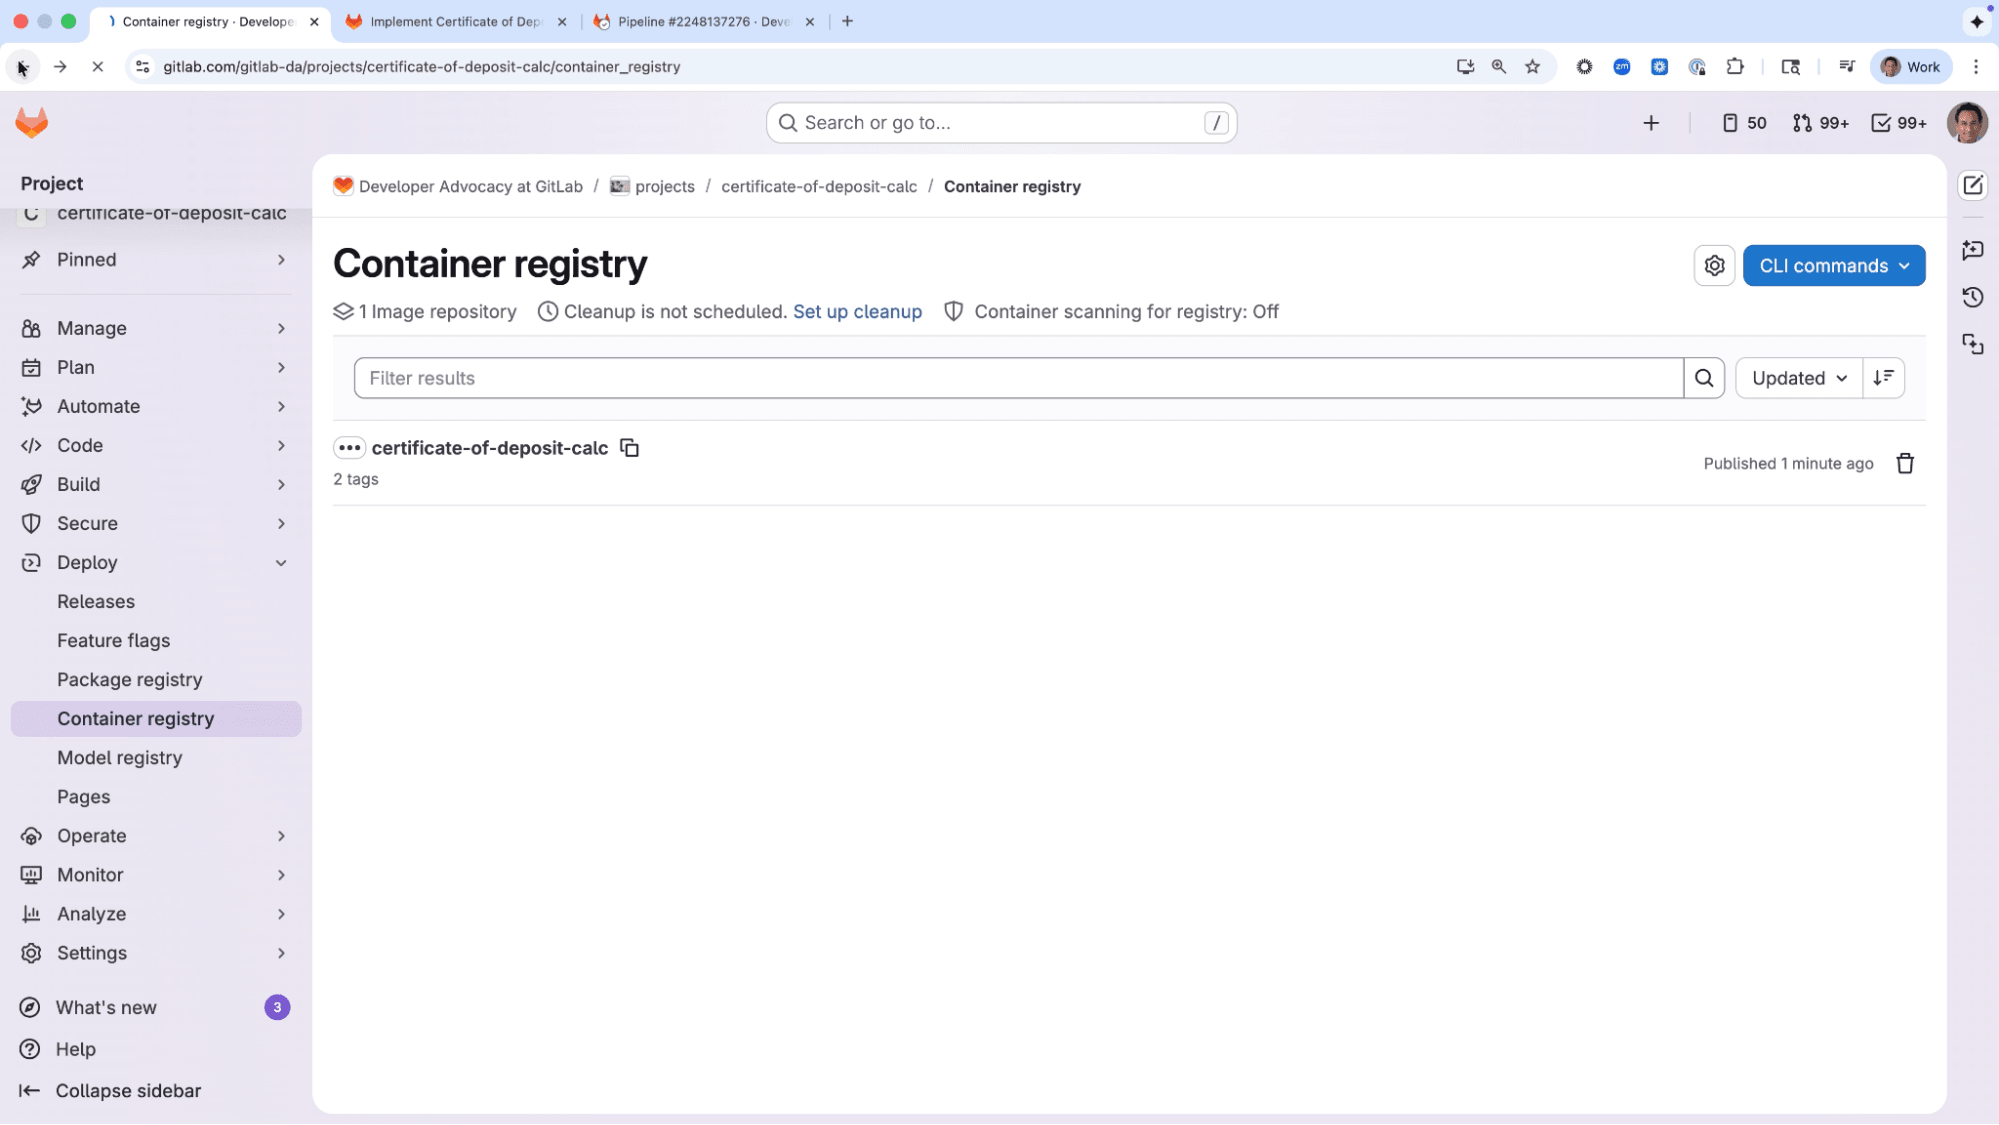The height and width of the screenshot is (1125, 1999).
Task: Click the Set up cleanup link
Action: pyautogui.click(x=857, y=311)
